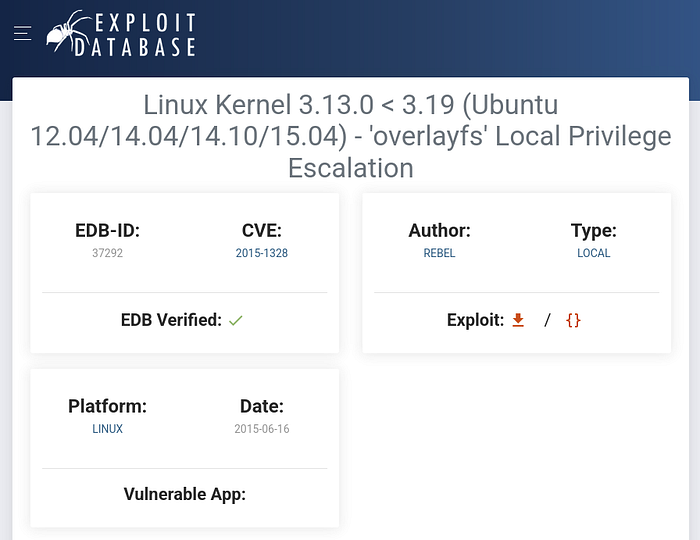Open CVE 2015-1328 link
This screenshot has width=700, height=540.
point(262,253)
